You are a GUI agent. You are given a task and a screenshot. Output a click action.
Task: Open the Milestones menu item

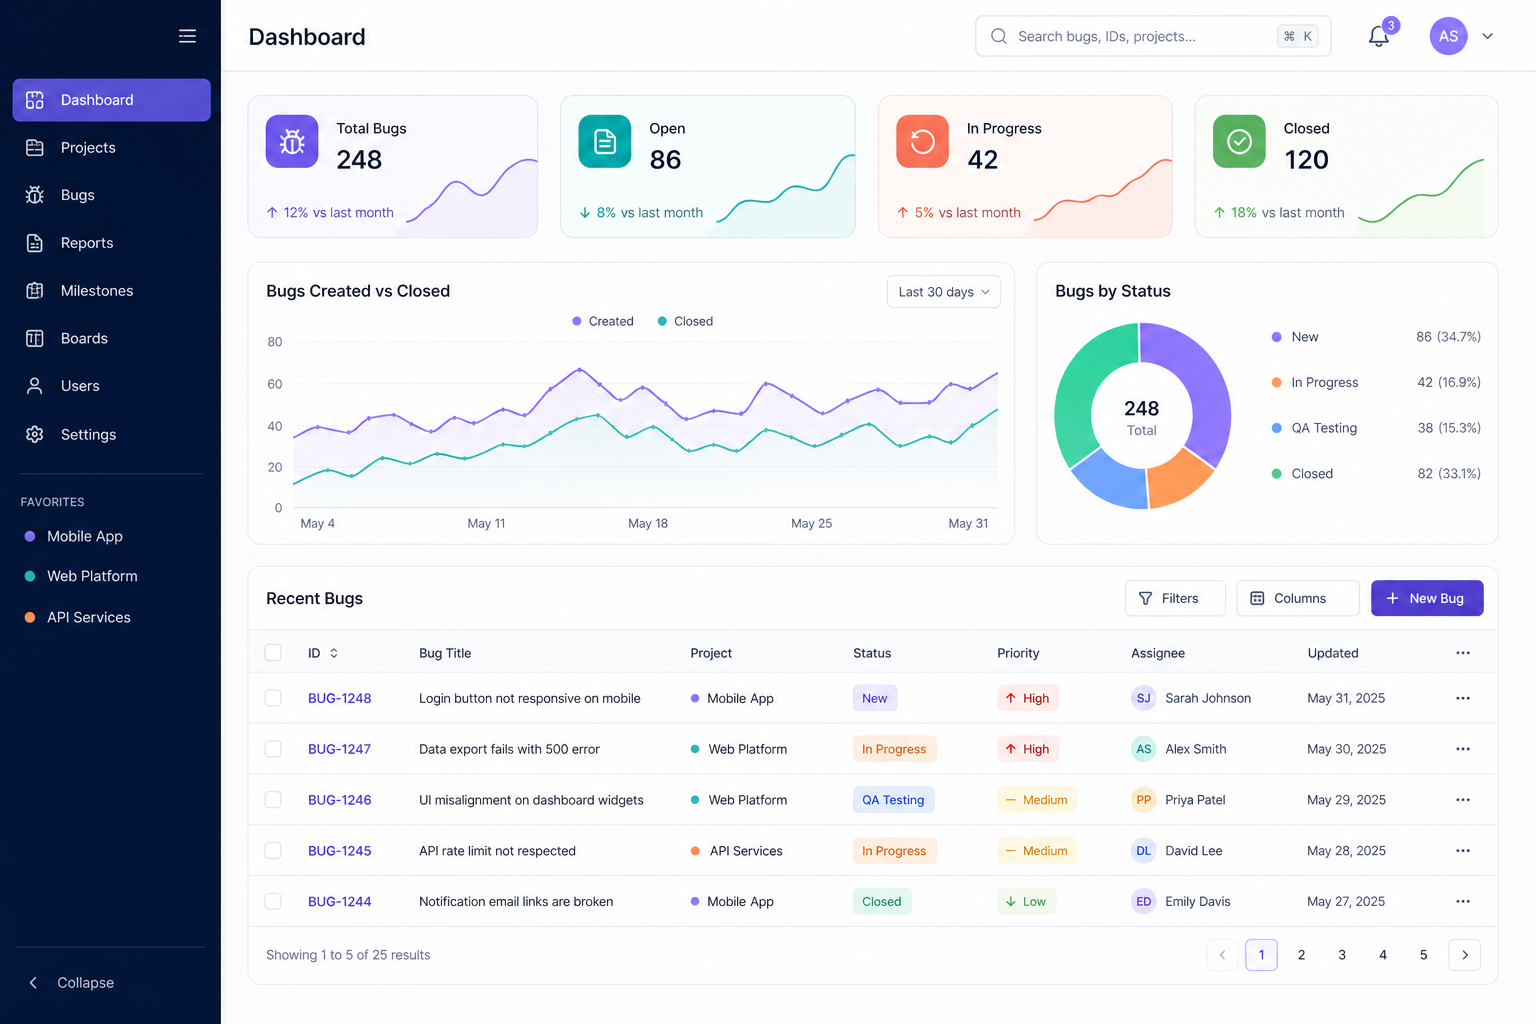111,291
